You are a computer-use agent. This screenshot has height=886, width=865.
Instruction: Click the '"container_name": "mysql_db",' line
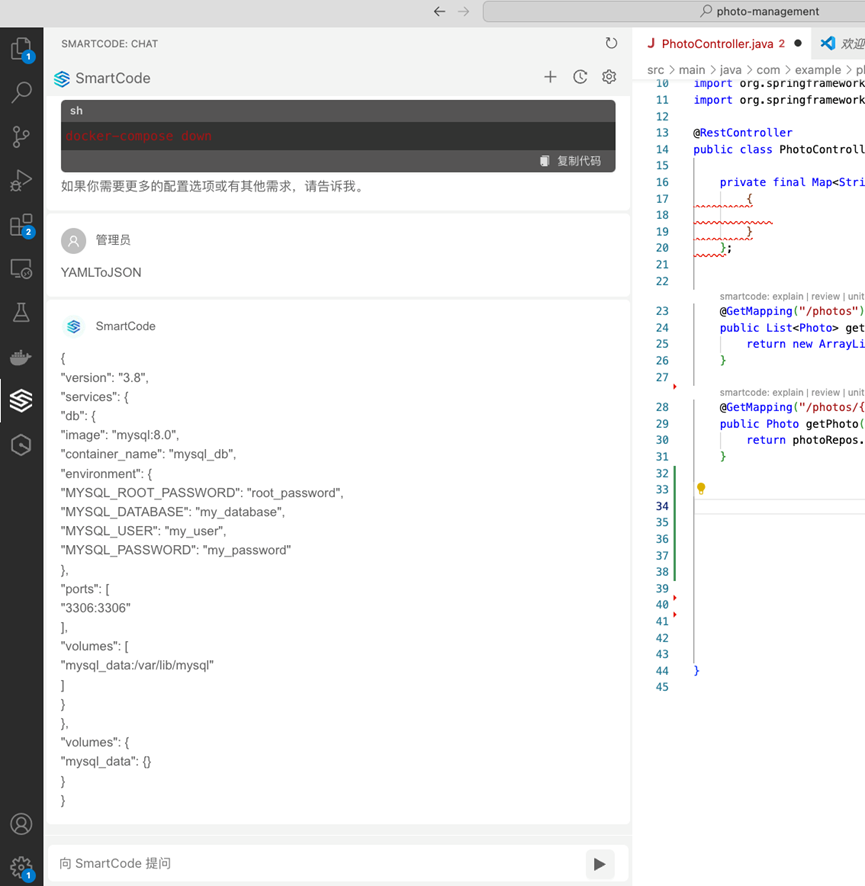click(149, 454)
